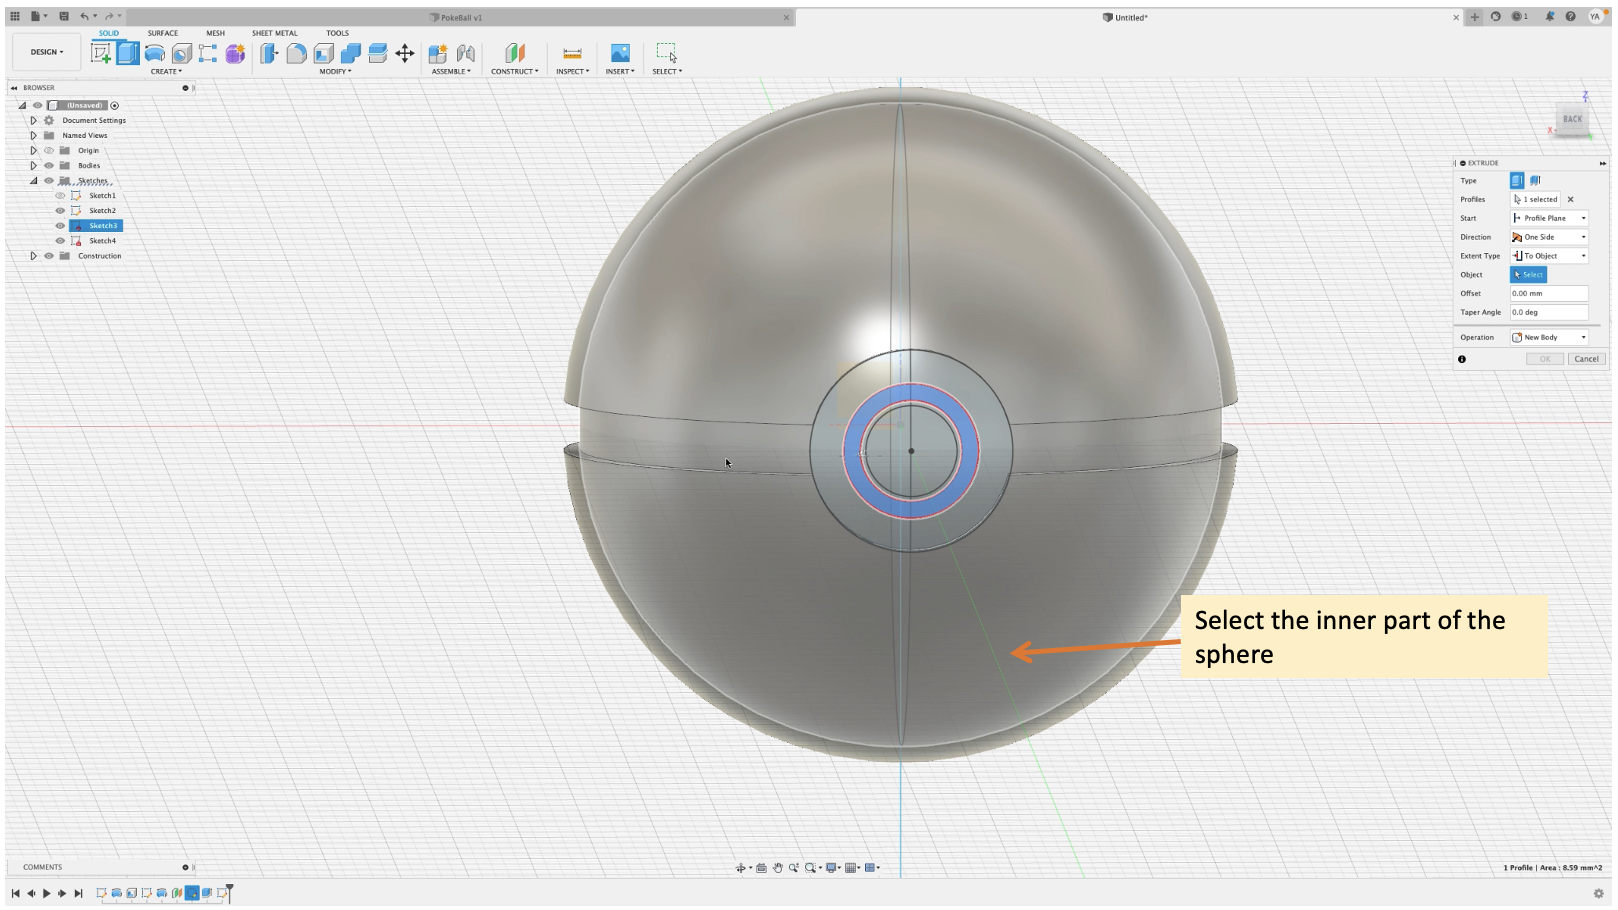Click the New Component icon
The width and height of the screenshot is (1618, 910).
point(438,53)
